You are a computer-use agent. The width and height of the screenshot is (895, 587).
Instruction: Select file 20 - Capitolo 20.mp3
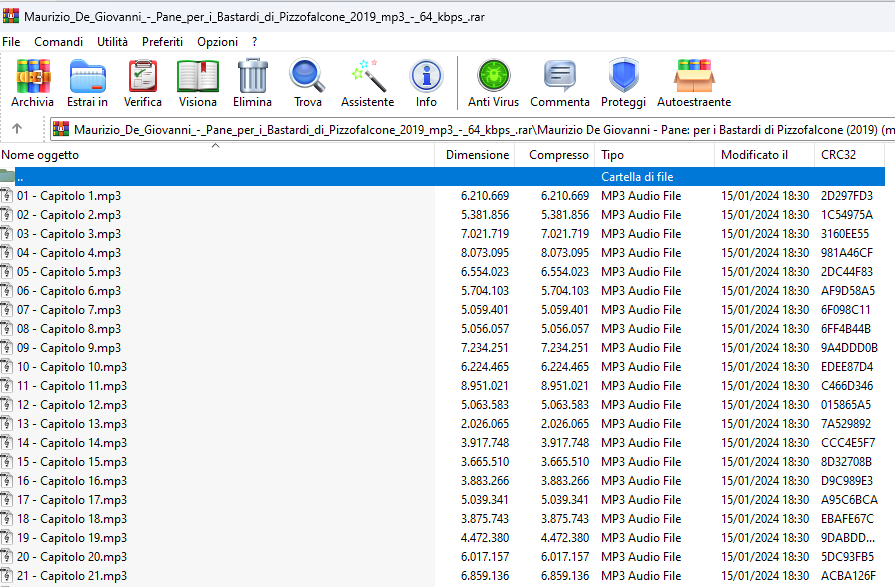click(442, 556)
